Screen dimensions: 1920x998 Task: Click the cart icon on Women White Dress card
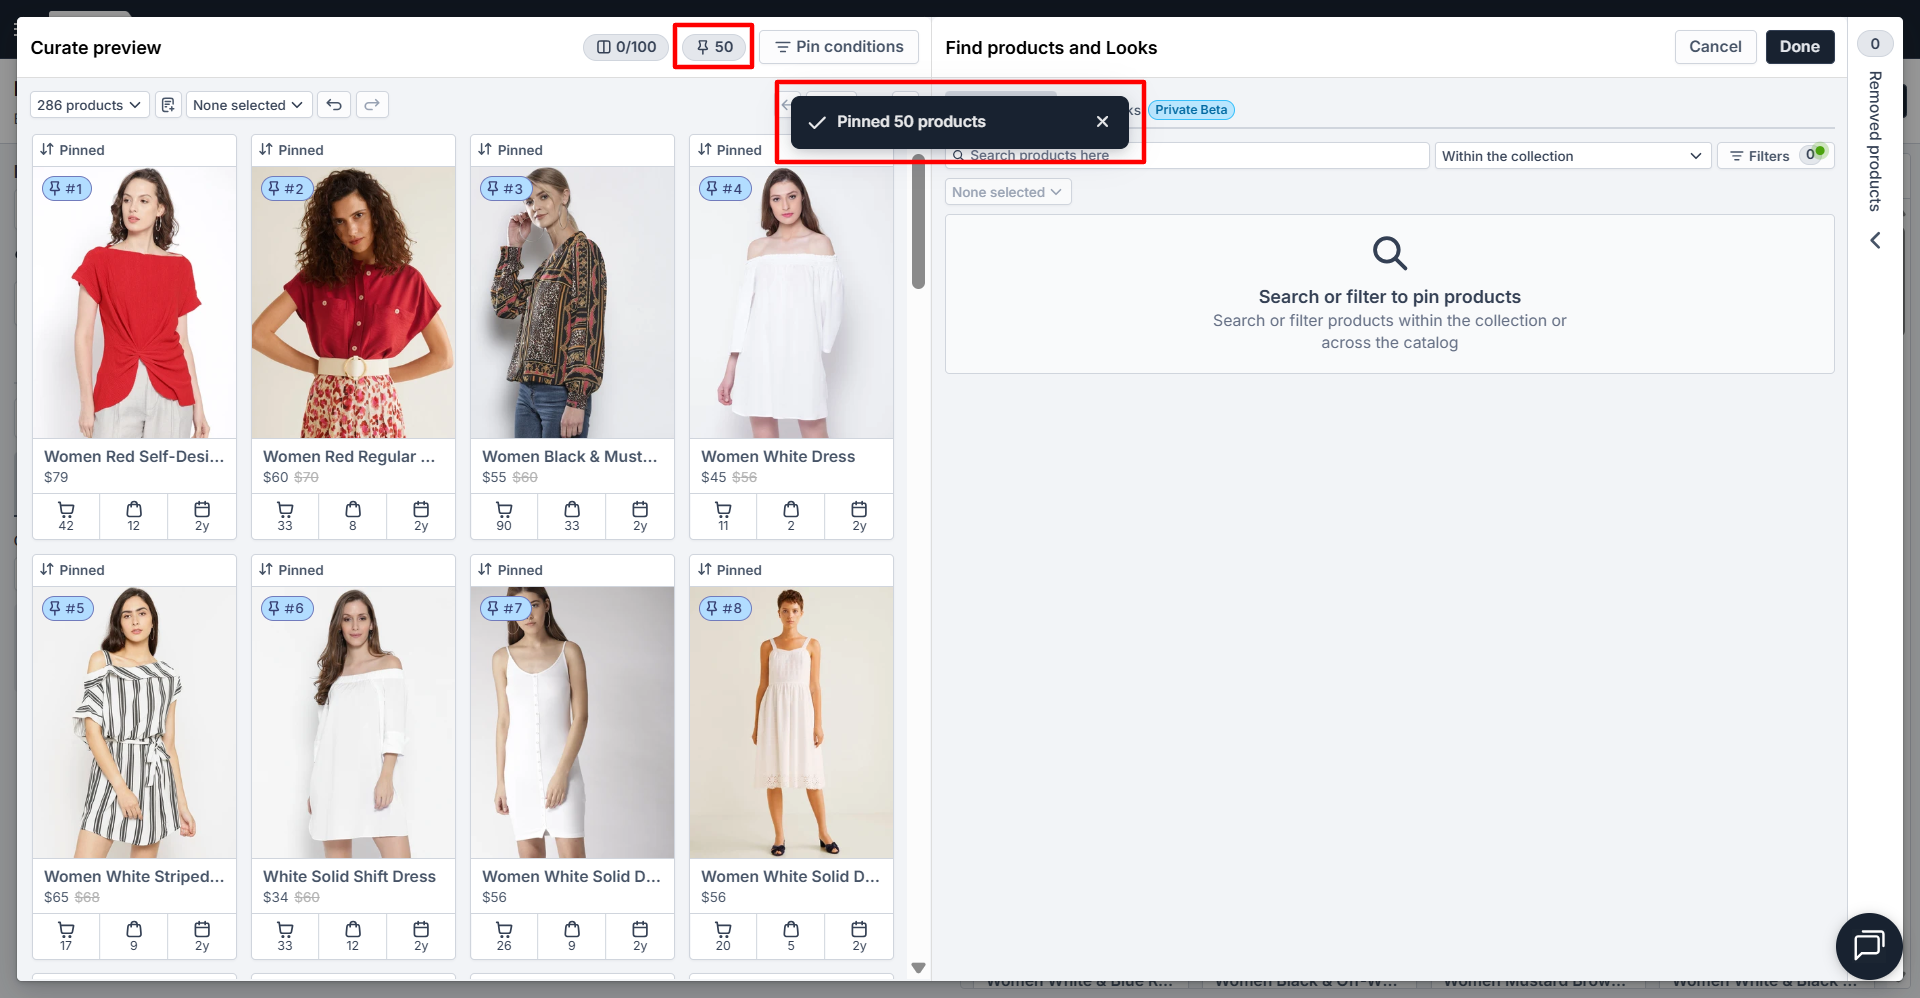tap(723, 510)
